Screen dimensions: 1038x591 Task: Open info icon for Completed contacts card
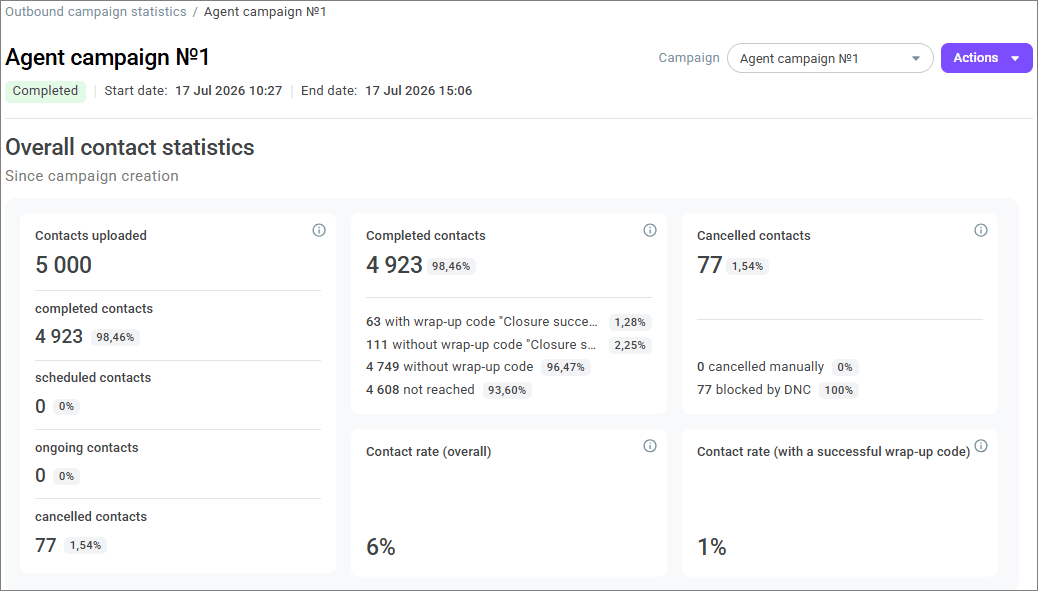pyautogui.click(x=650, y=230)
